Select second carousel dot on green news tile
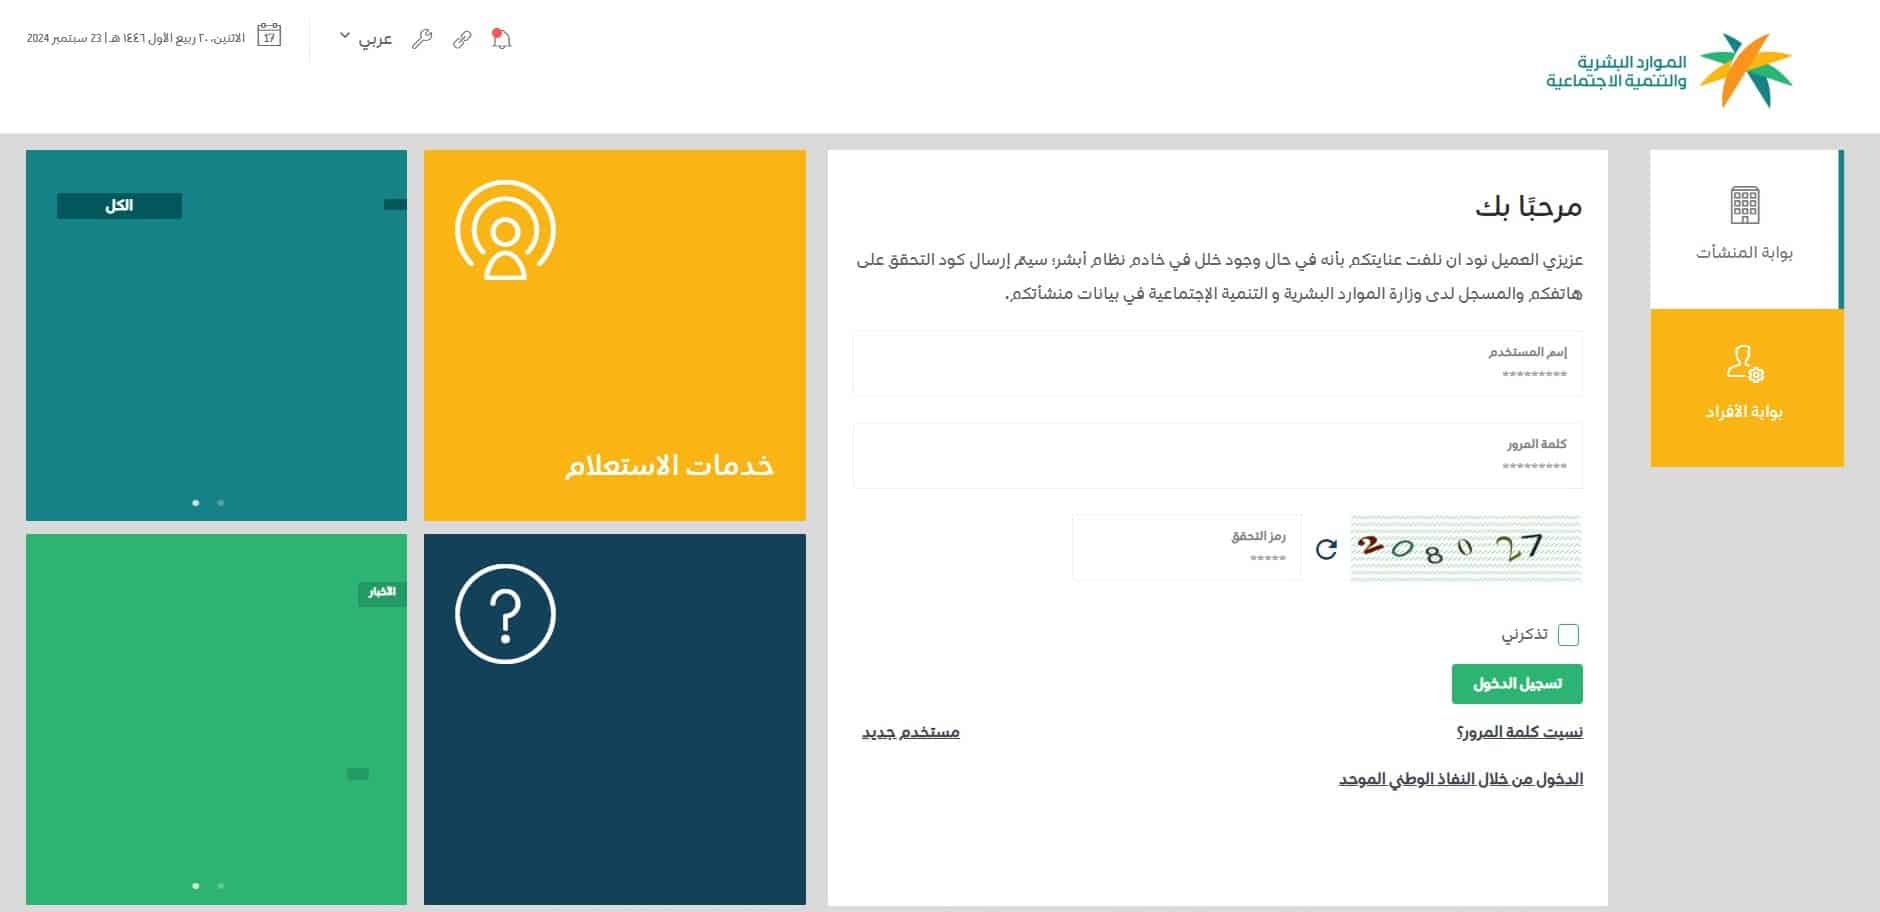The height and width of the screenshot is (912, 1880). tap(220, 886)
